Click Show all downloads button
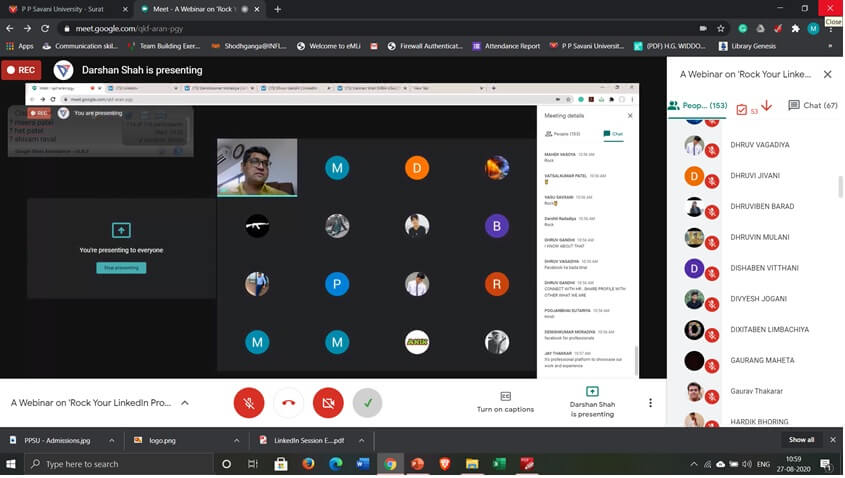 pos(801,440)
